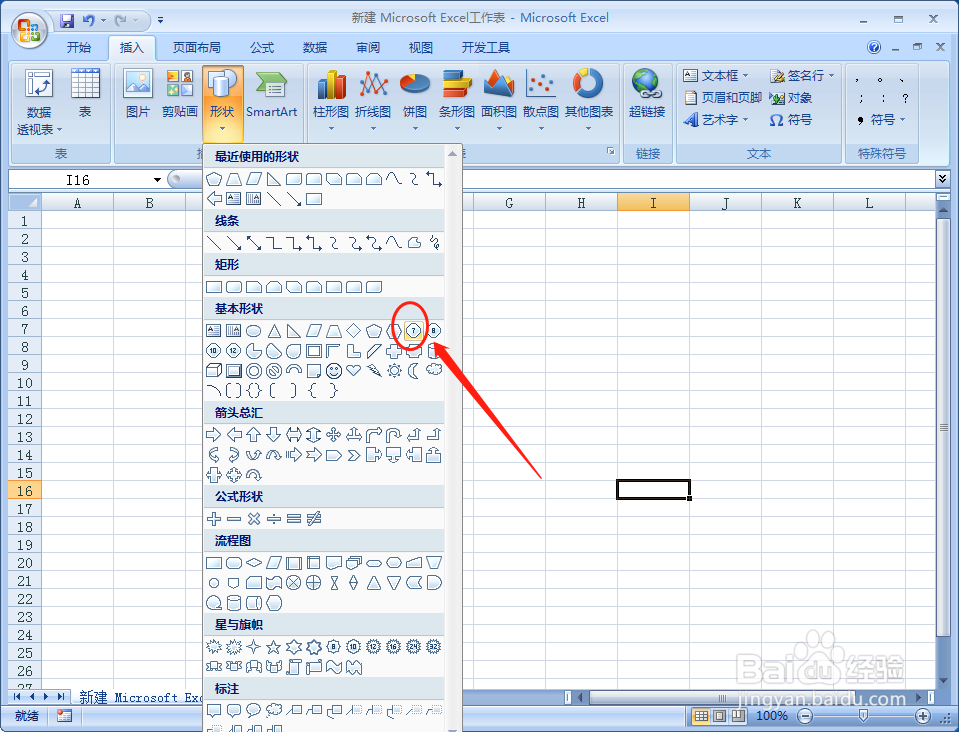
Task: Click the Select All corner of the sheet
Action: click(24, 202)
